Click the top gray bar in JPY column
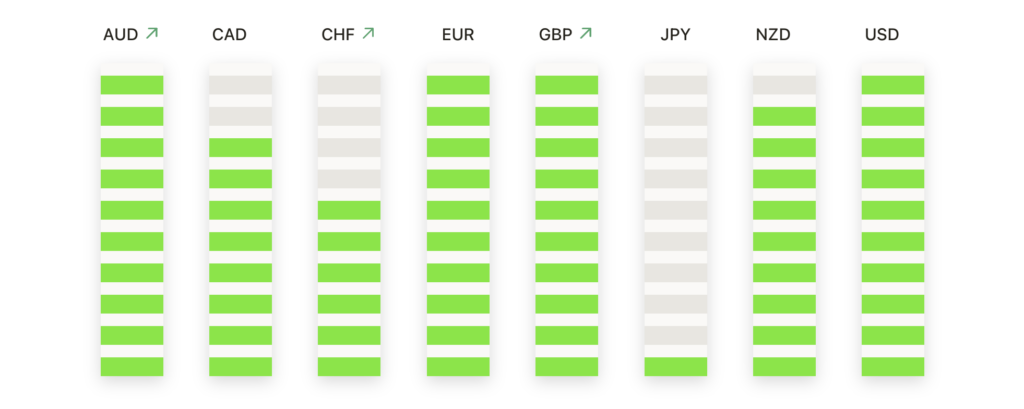The image size is (1024, 409). [675, 85]
